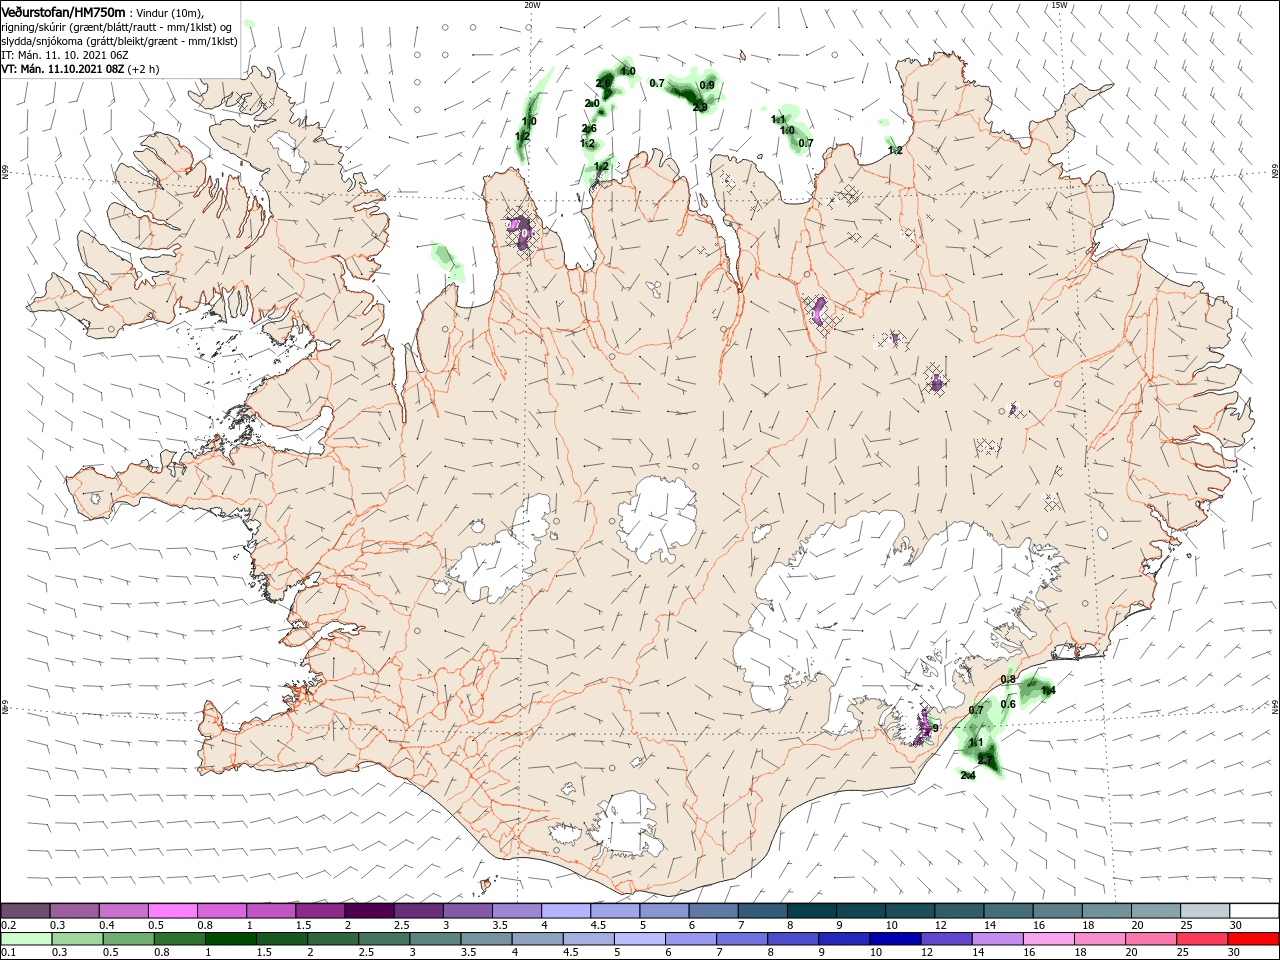This screenshot has width=1280, height=960.
Task: Select the snow legend swatch starting at 8
Action: pyautogui.click(x=811, y=911)
